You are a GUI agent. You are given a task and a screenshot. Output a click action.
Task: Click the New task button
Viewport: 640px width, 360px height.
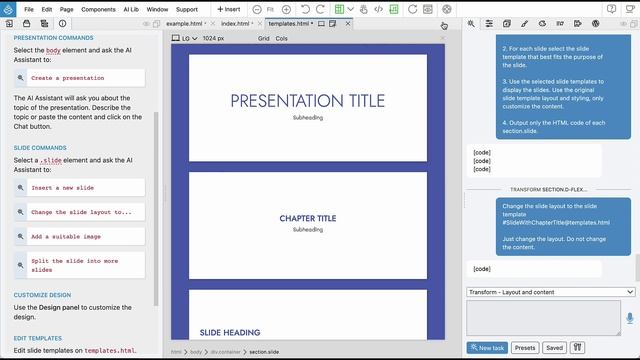[x=487, y=348]
